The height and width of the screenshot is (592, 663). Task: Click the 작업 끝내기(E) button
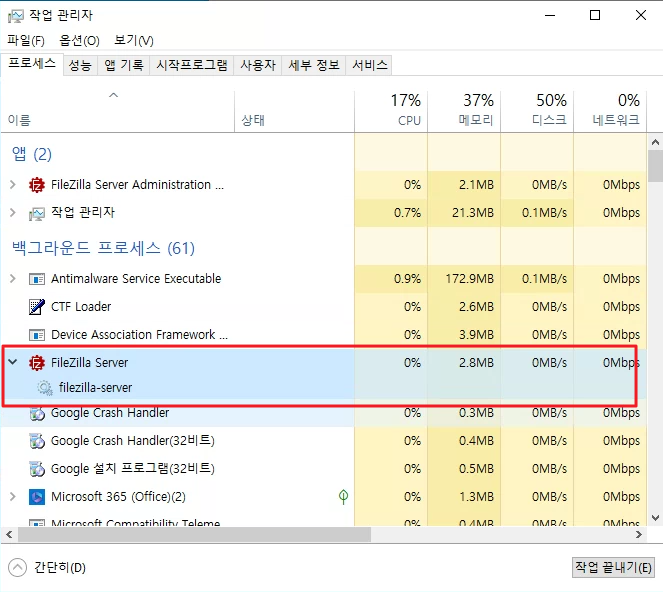click(x=612, y=567)
